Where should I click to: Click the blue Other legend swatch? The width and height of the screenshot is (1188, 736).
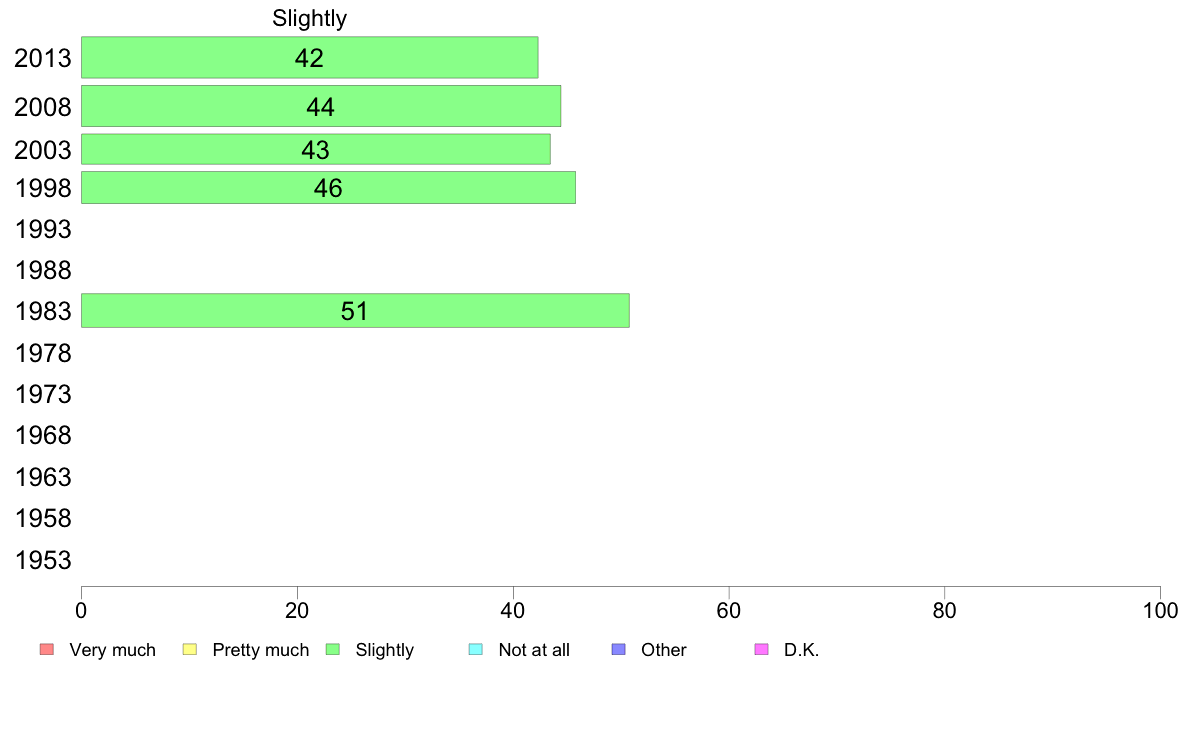tap(619, 650)
